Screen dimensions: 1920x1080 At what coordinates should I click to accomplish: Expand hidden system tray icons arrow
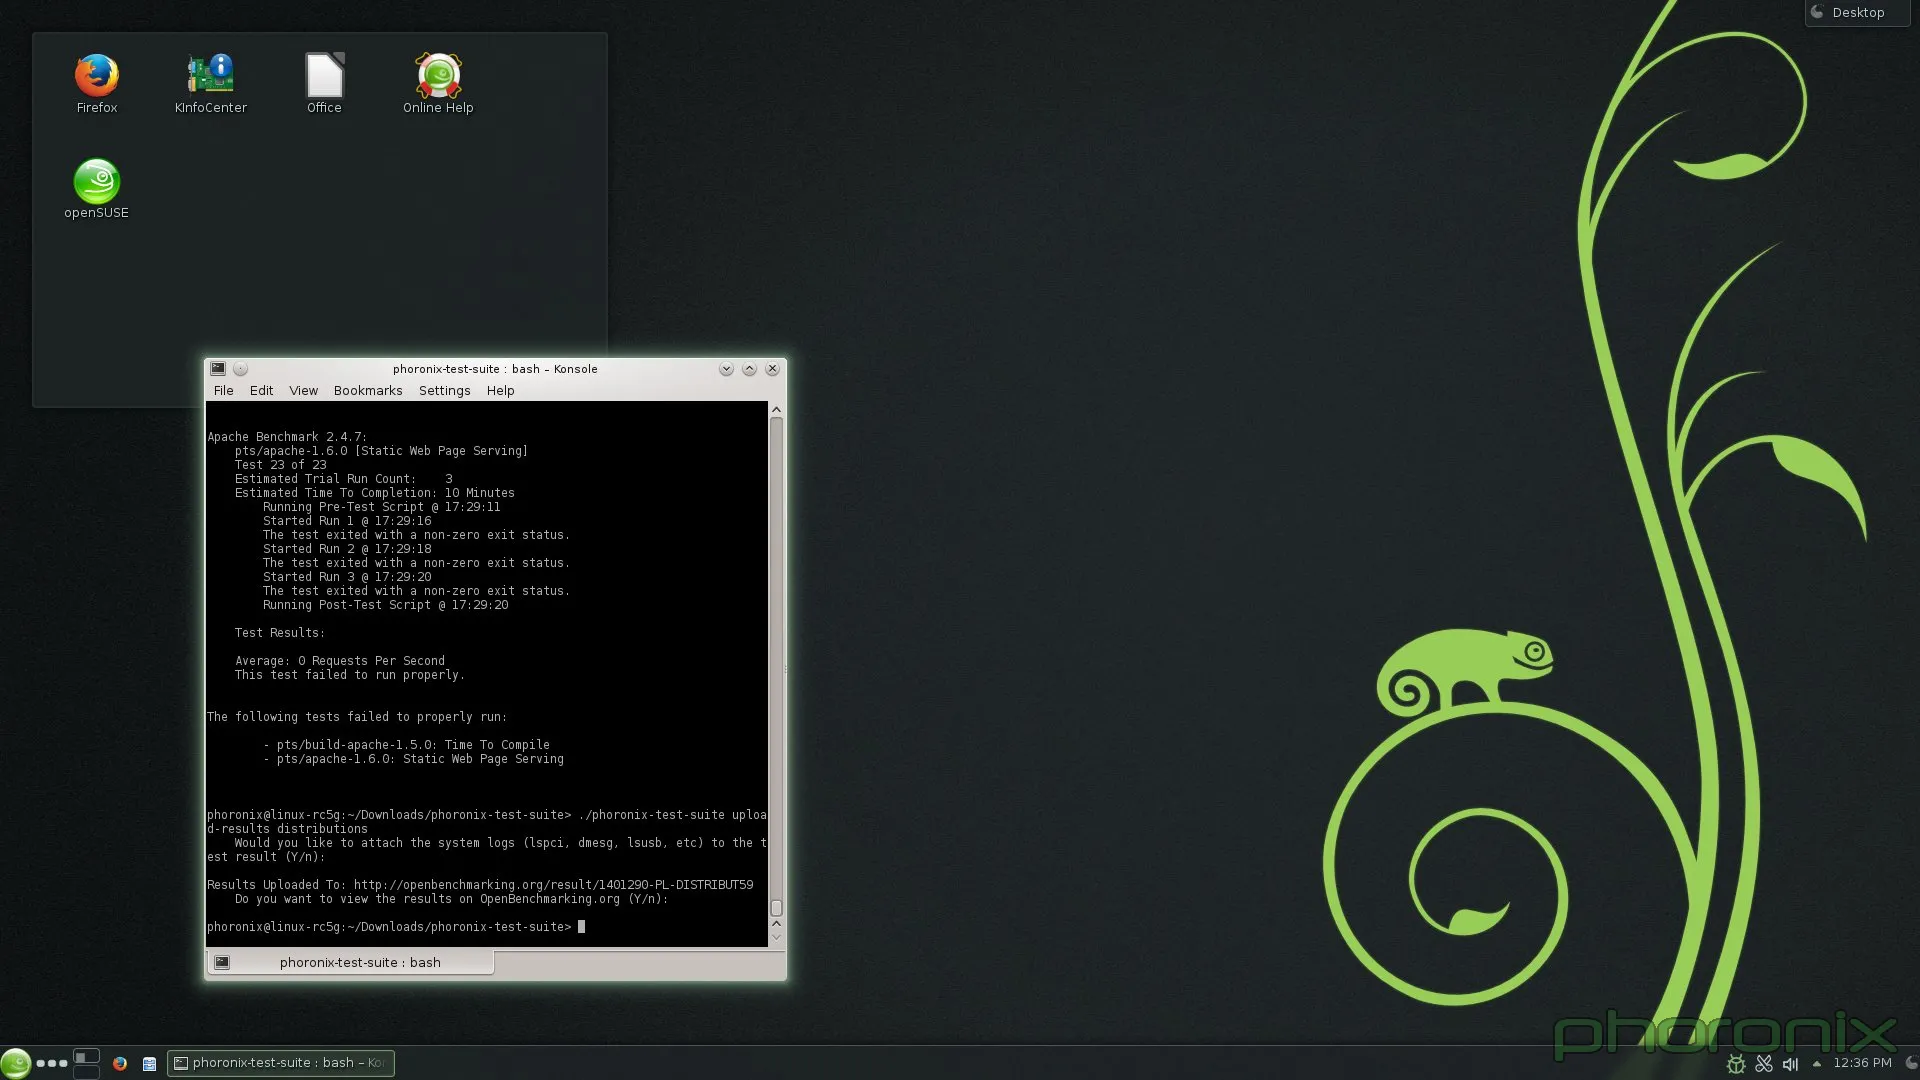click(1816, 1064)
